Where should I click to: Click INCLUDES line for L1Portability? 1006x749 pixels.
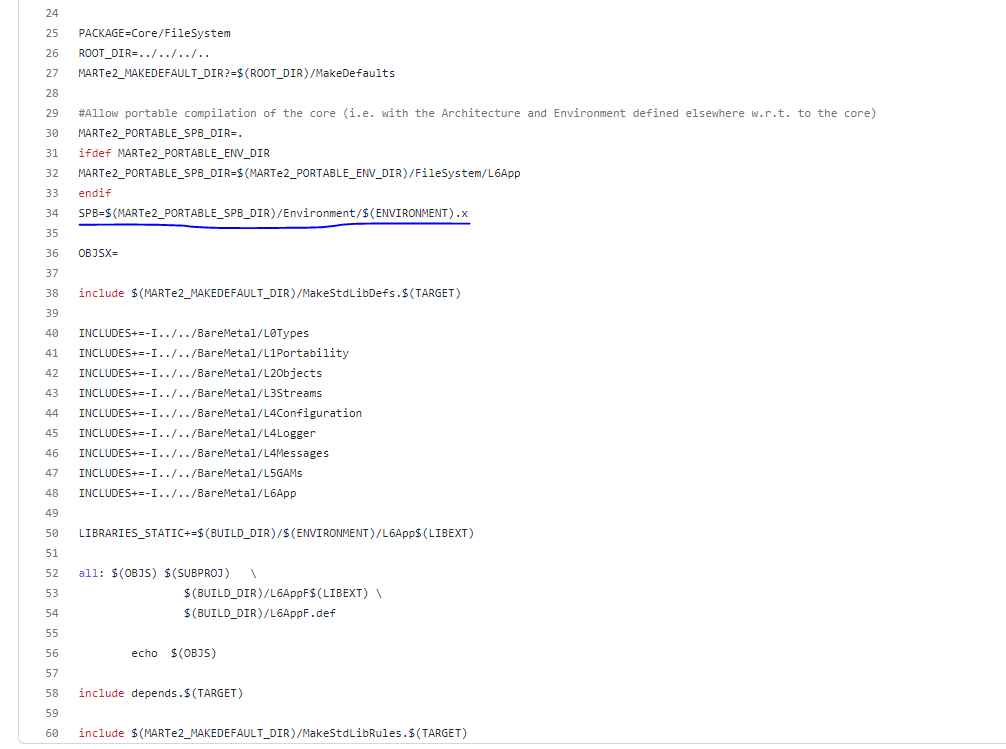(214, 353)
